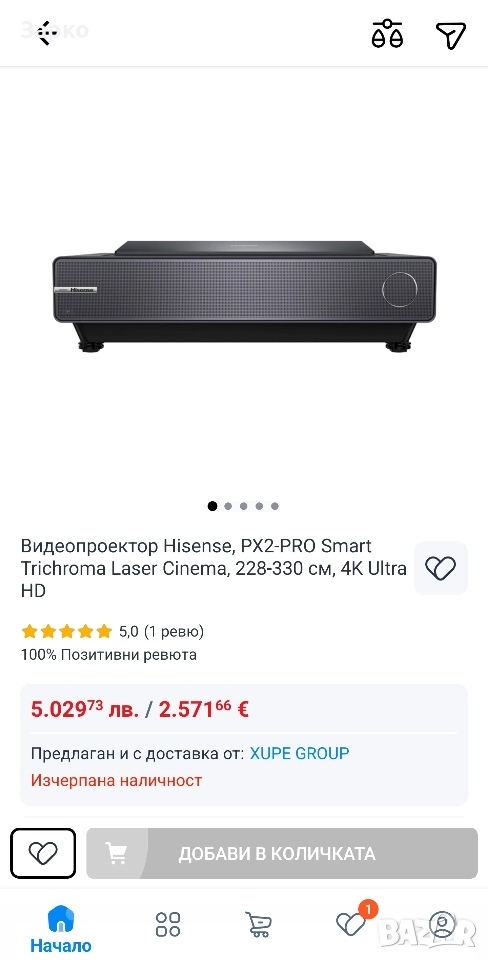Viewport: 488px width, 960px height.
Task: Select the third image carousel dot
Action: coord(244,506)
